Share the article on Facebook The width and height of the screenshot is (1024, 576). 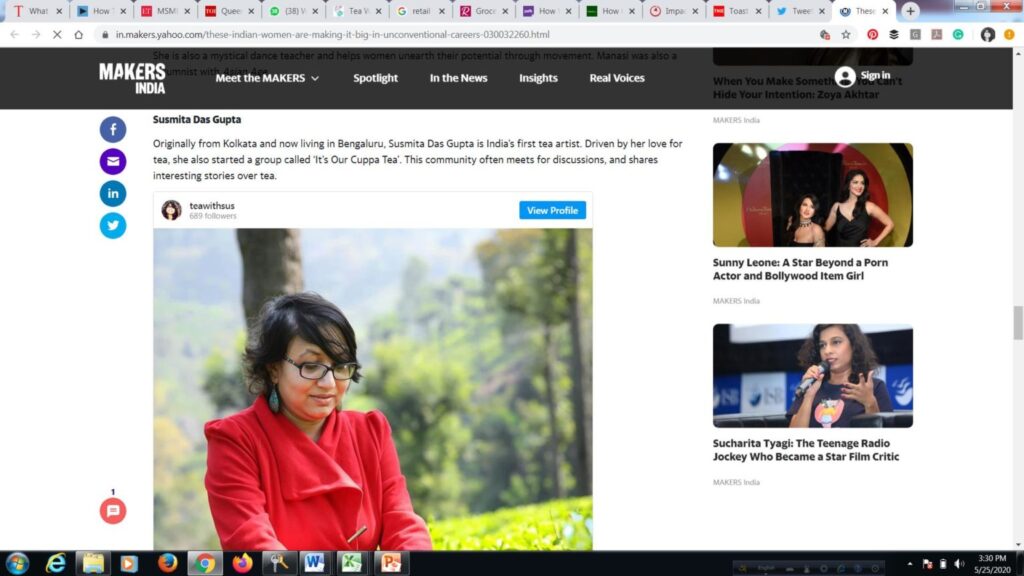tap(113, 129)
